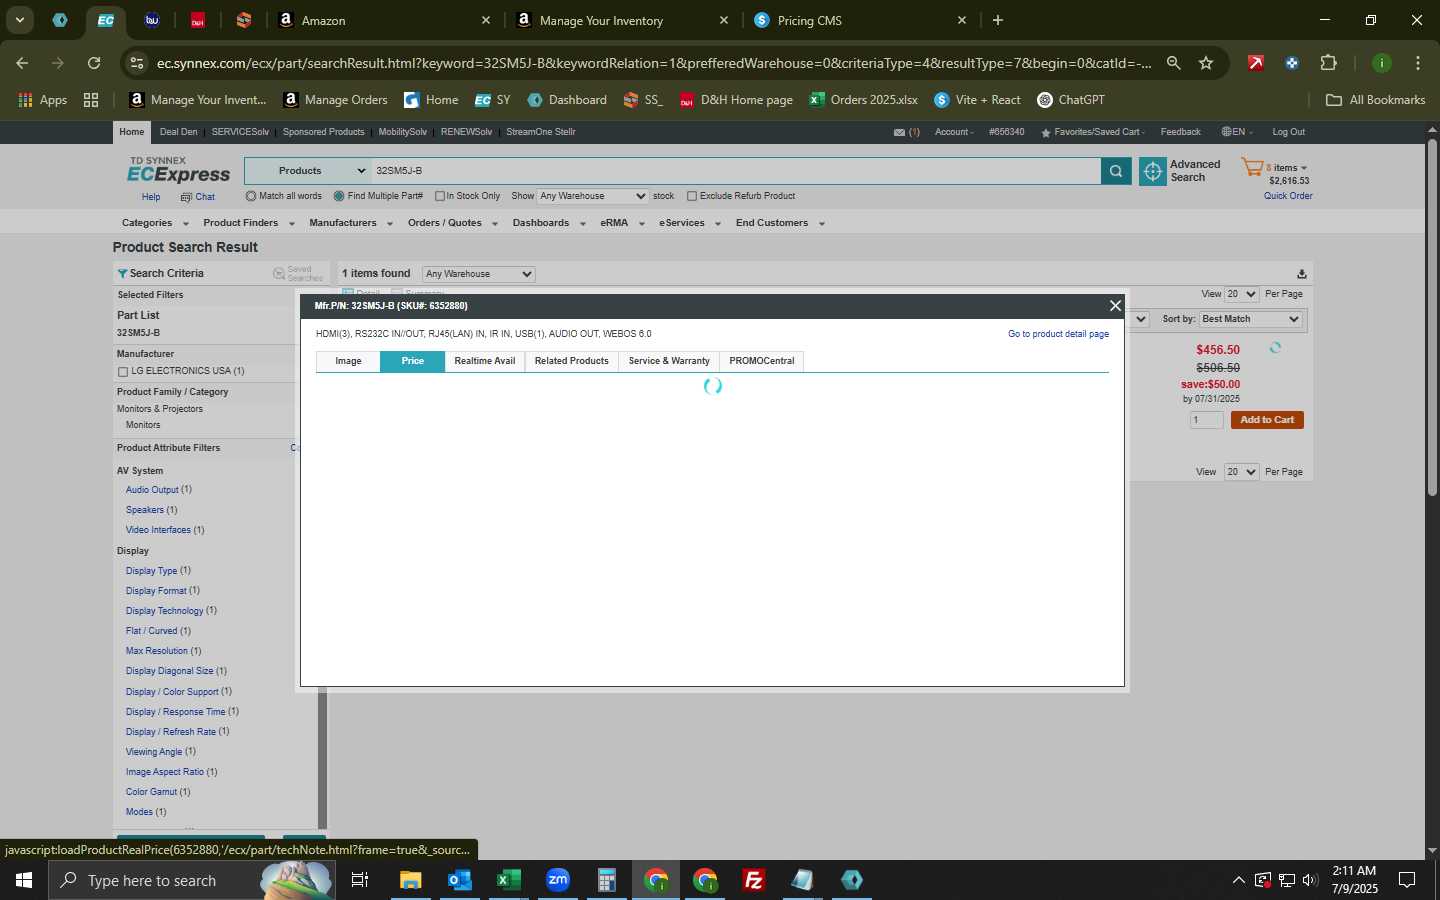Viewport: 1440px width, 900px height.
Task: Open the Show Any Warehouse dropdown
Action: [592, 196]
